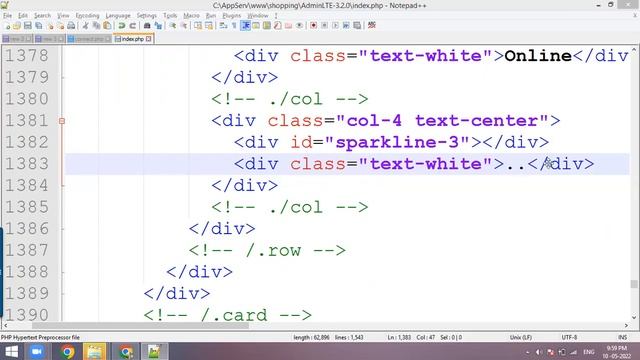Toggle the Folder as Workspace icon
The height and width of the screenshot is (360, 640).
click(x=289, y=26)
